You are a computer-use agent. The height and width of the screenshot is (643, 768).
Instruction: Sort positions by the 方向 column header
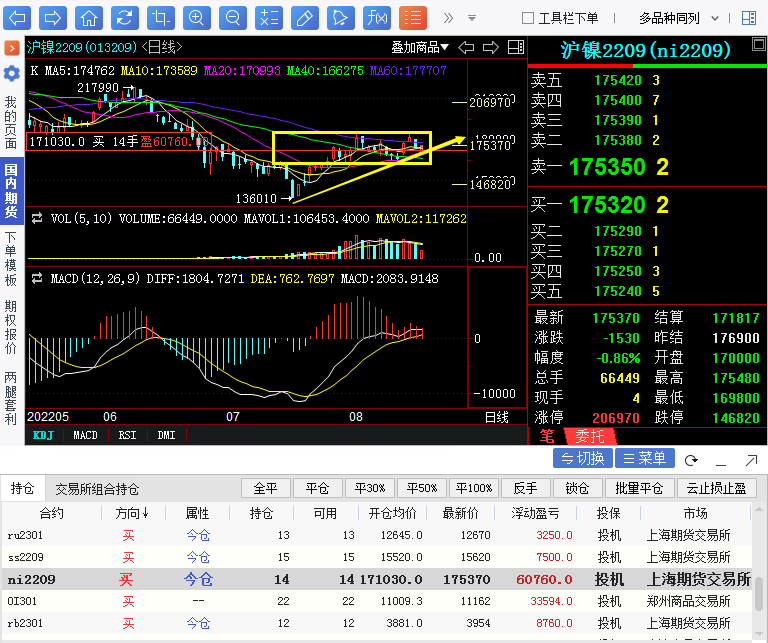pos(131,513)
